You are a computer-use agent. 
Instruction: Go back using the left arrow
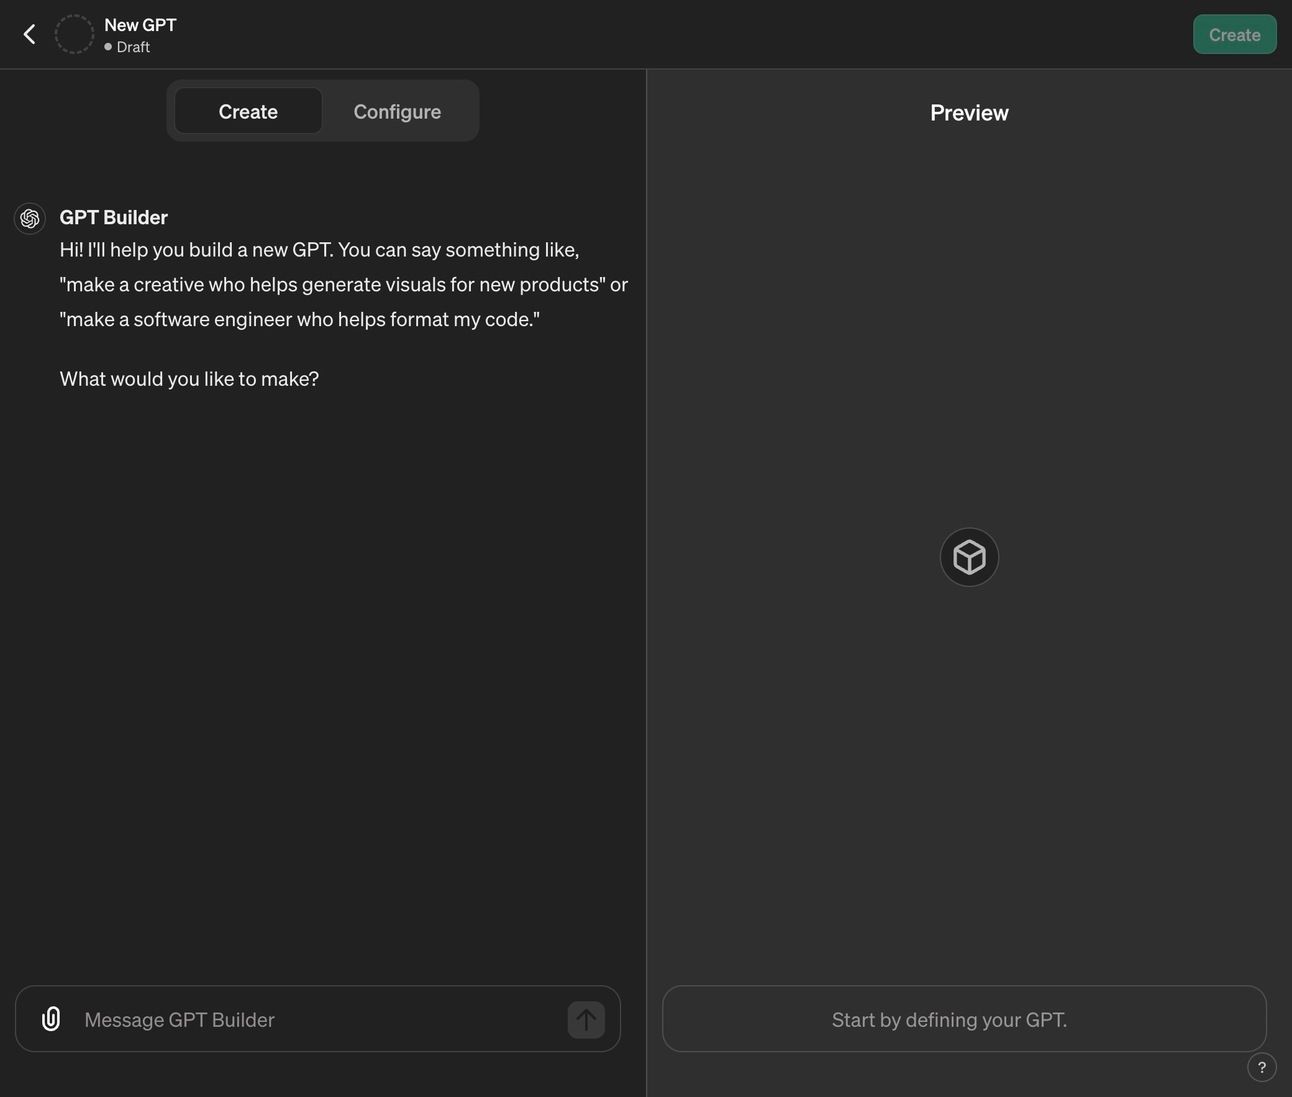coord(29,35)
